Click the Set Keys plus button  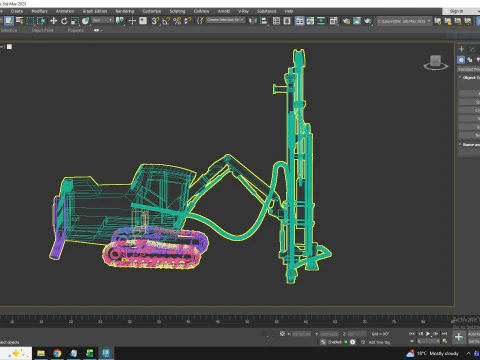tap(459, 337)
